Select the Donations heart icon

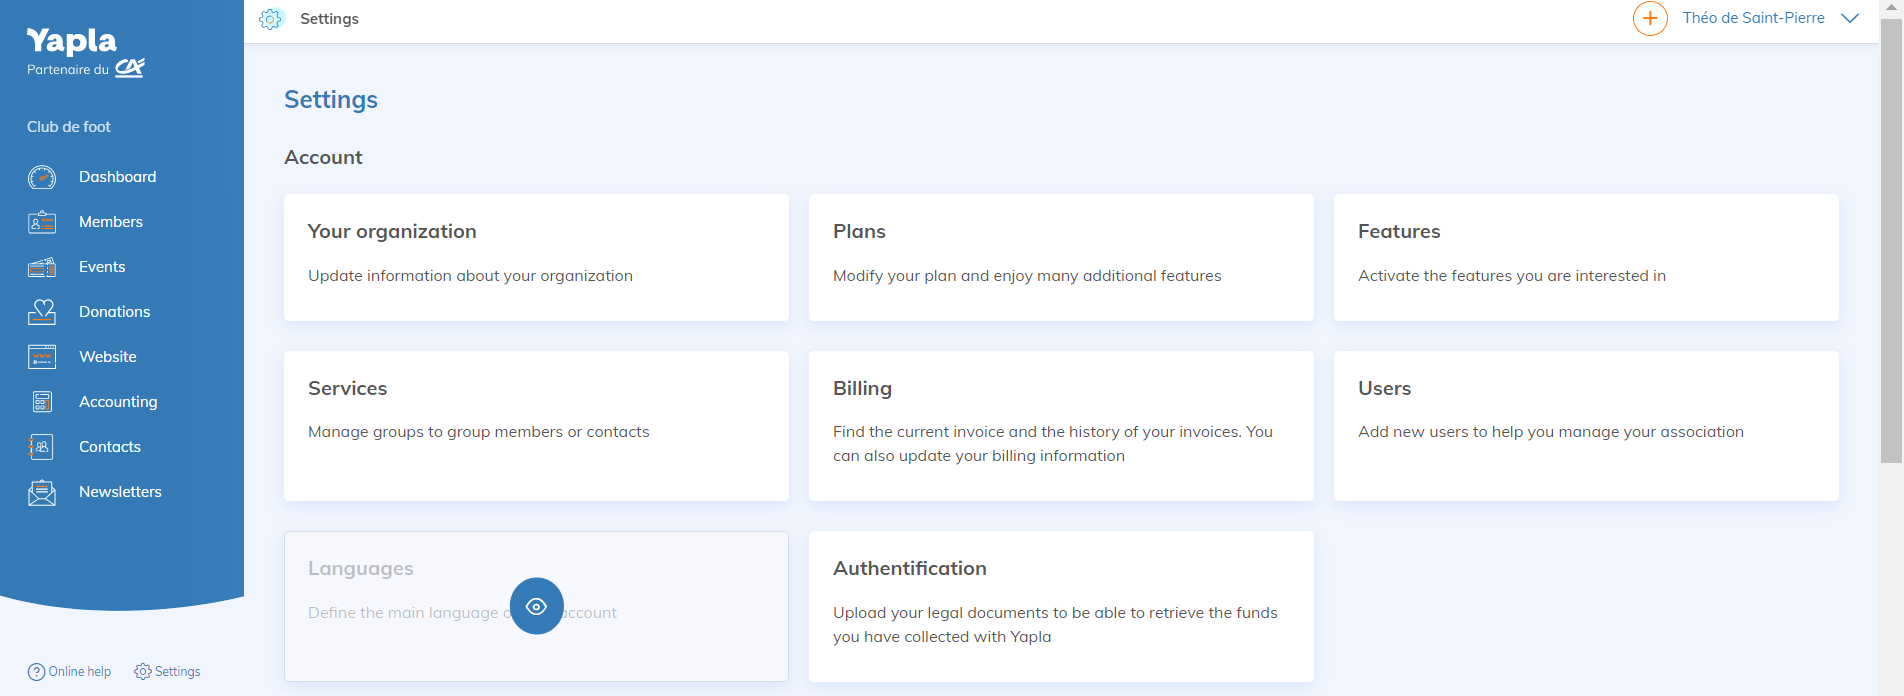[42, 312]
